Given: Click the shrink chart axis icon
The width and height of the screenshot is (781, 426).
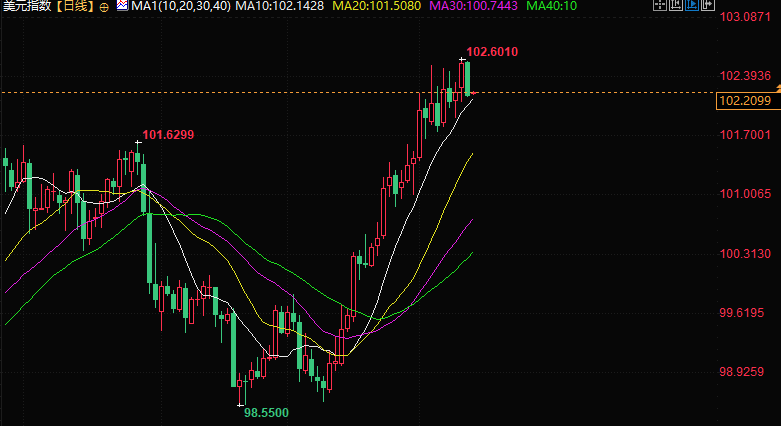Looking at the screenshot, I should [676, 5].
